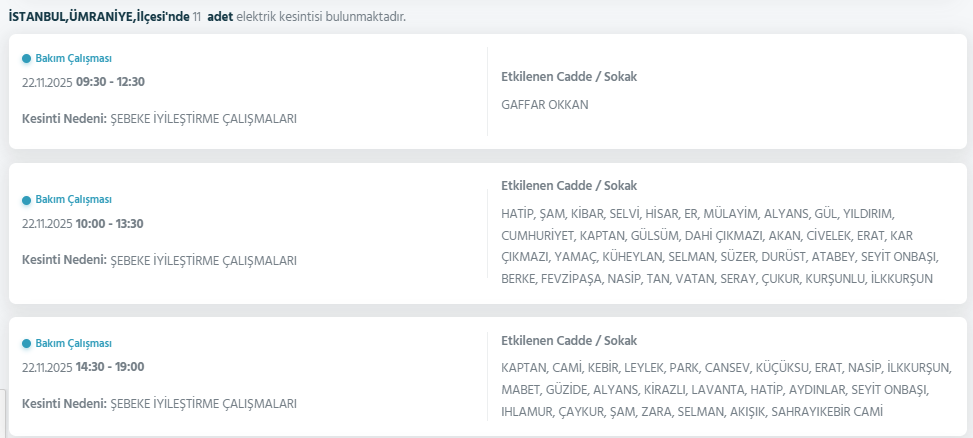Click the street list starting with KAPTAN, CAMİ, KEBİR
This screenshot has width=973, height=438.
(725, 389)
